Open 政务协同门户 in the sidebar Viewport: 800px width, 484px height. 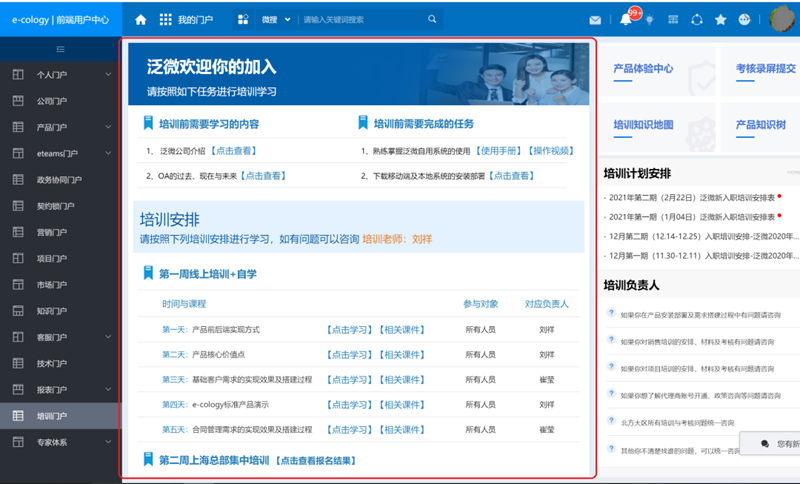coord(61,180)
